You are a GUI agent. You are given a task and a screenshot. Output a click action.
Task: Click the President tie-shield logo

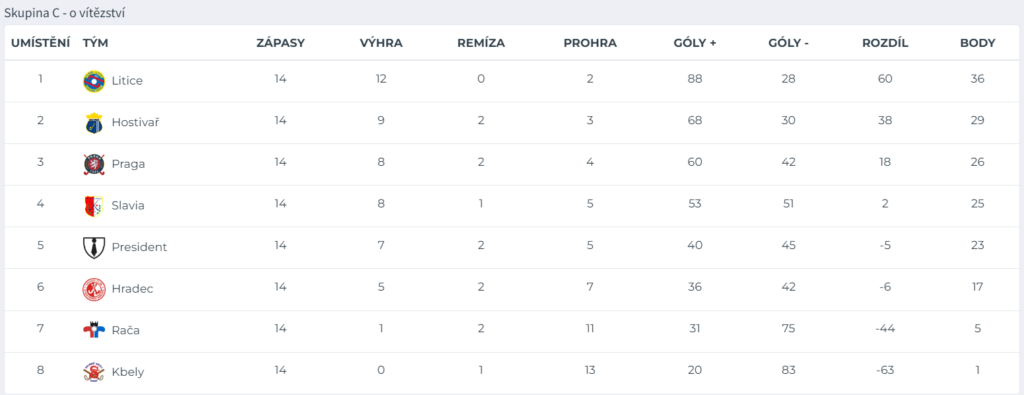(x=94, y=247)
